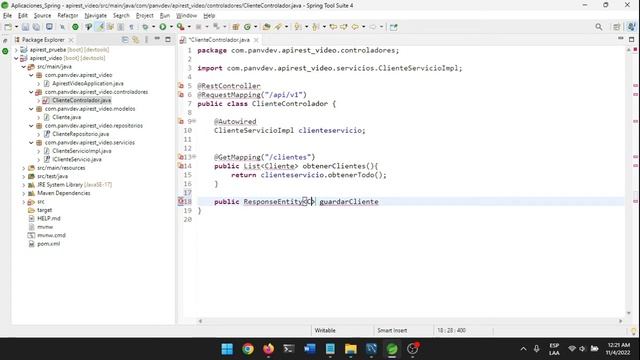This screenshot has width=640, height=360.
Task: Open the Window menu
Action: (x=187, y=16)
